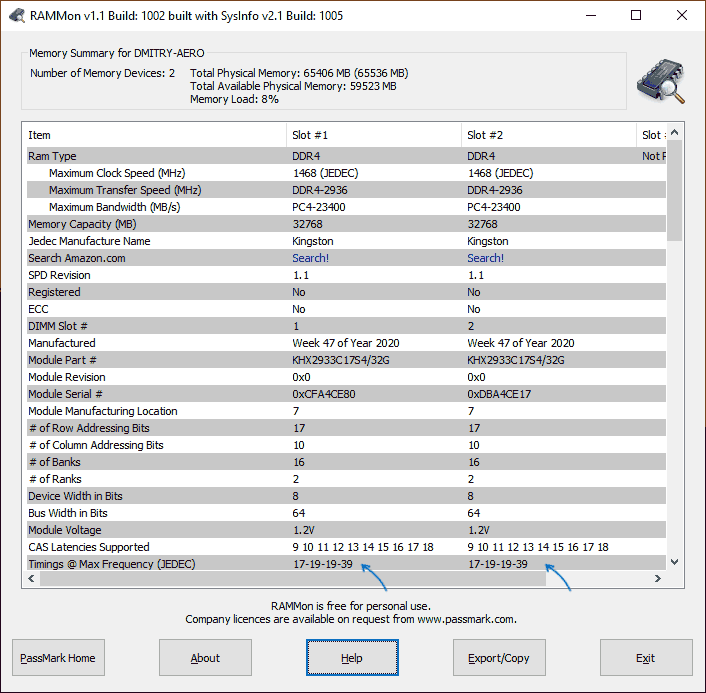Click the horizontal scrollbar left arrow
This screenshot has width=706, height=693.
[31, 578]
